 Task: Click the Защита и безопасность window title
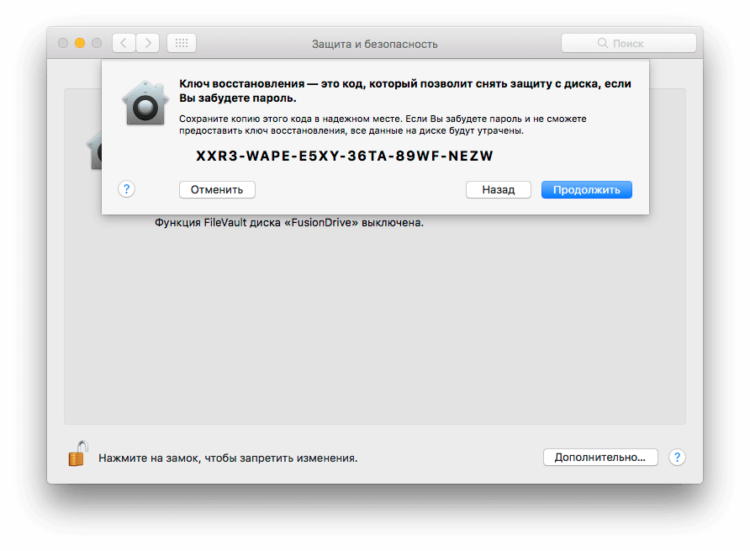(x=375, y=44)
